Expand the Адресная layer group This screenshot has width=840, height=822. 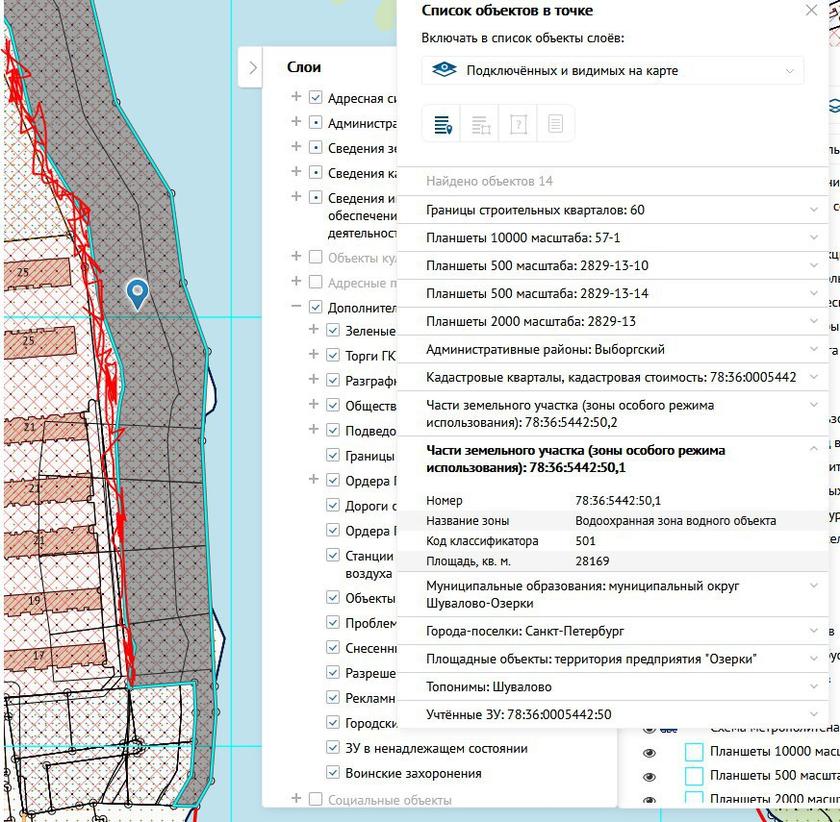click(296, 96)
